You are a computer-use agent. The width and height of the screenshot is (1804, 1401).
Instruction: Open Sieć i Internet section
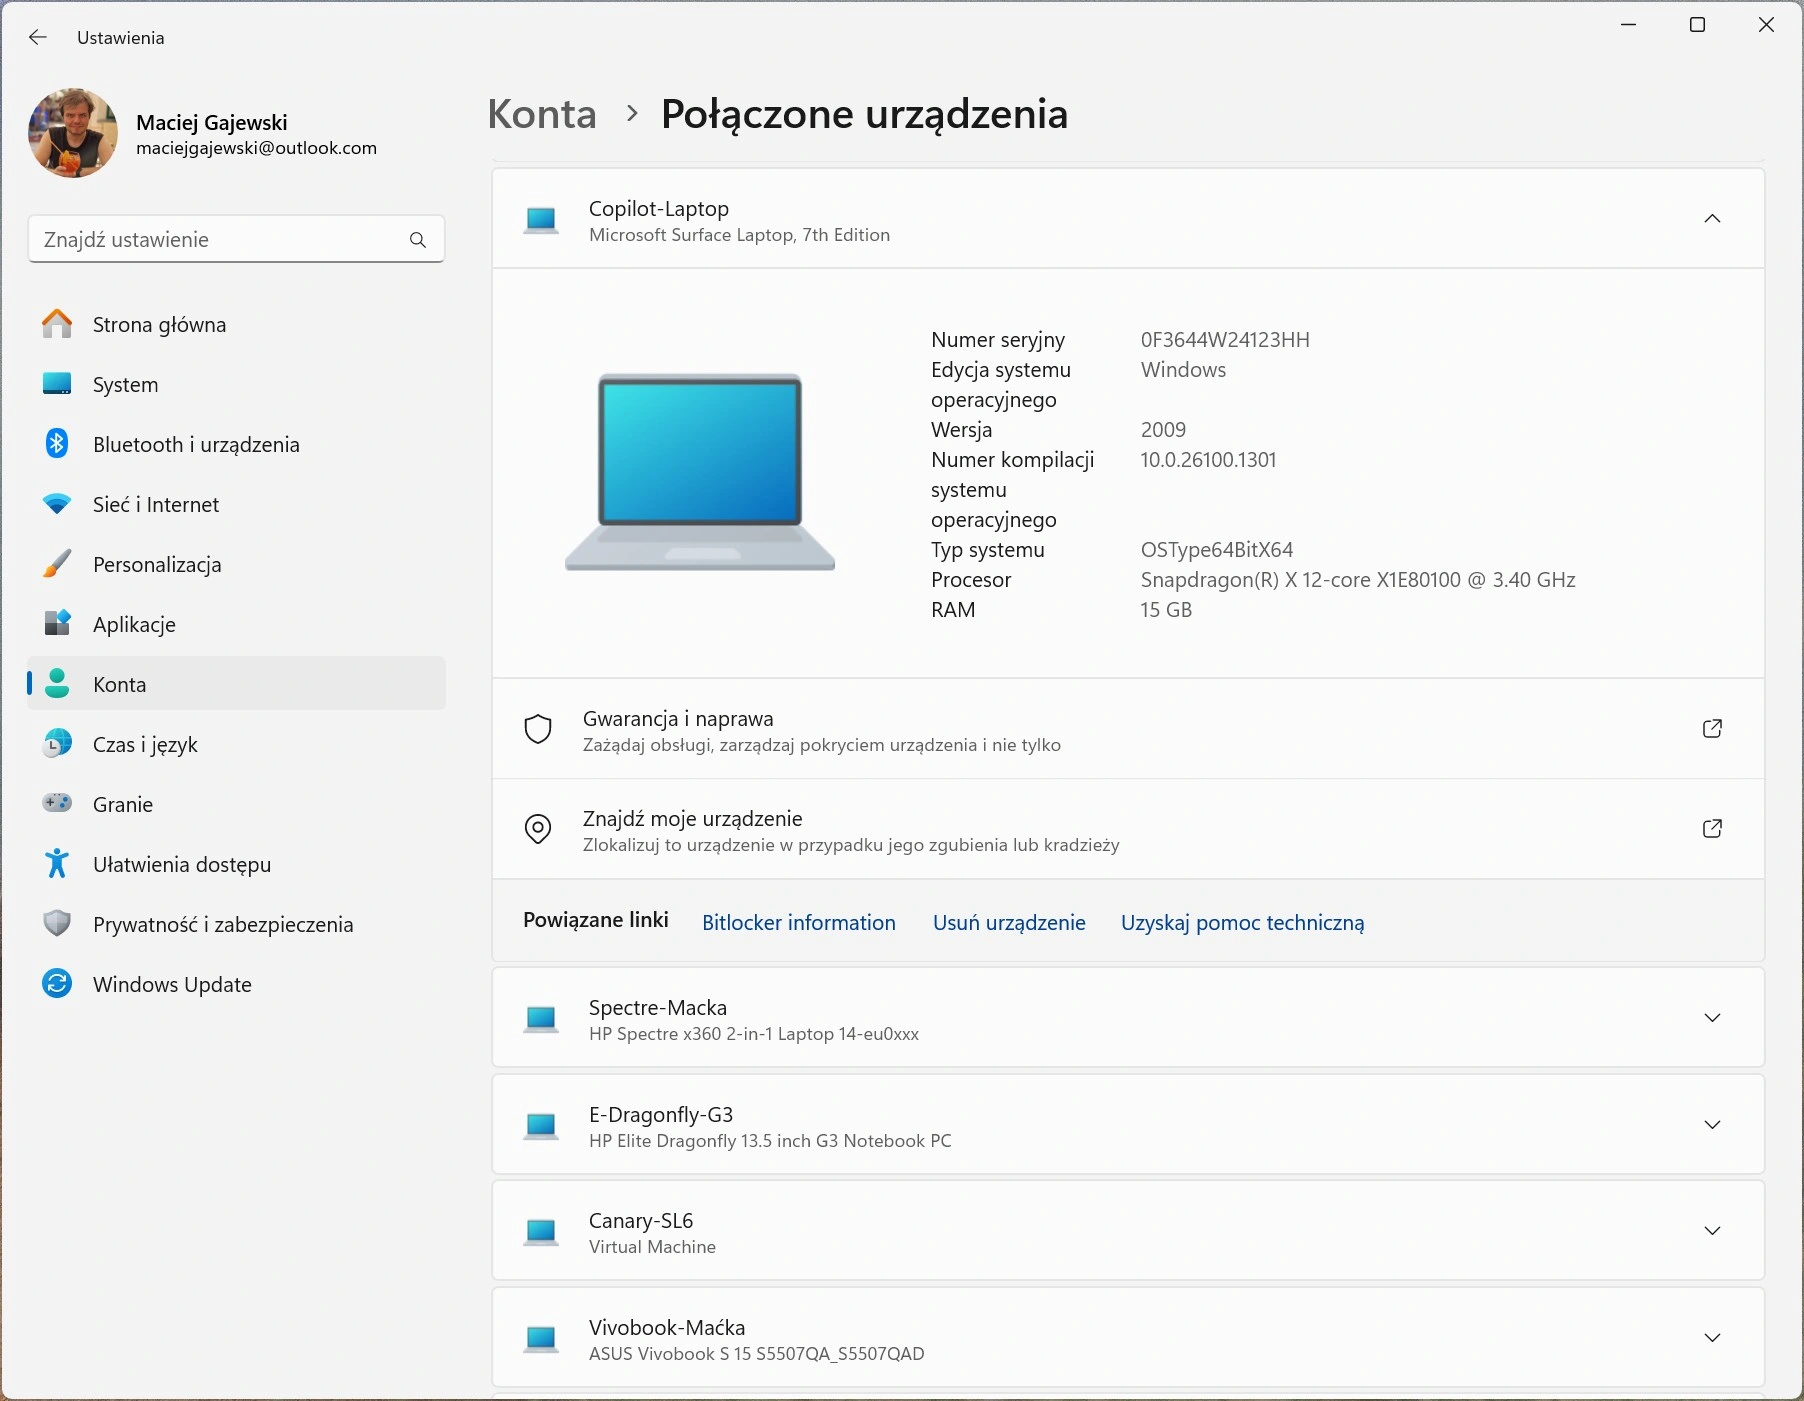point(236,504)
